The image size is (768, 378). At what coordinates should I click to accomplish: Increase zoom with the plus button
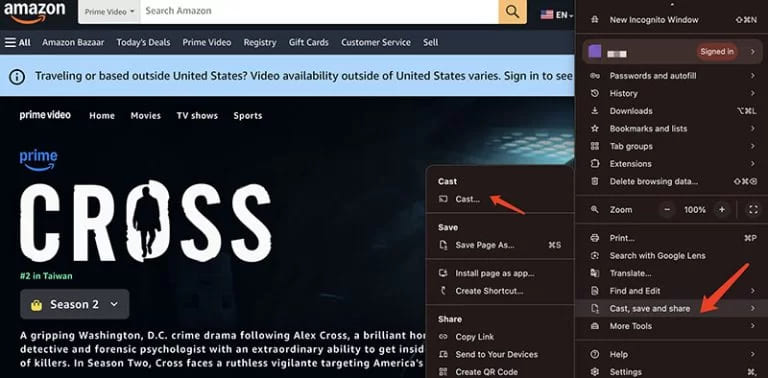pos(722,210)
